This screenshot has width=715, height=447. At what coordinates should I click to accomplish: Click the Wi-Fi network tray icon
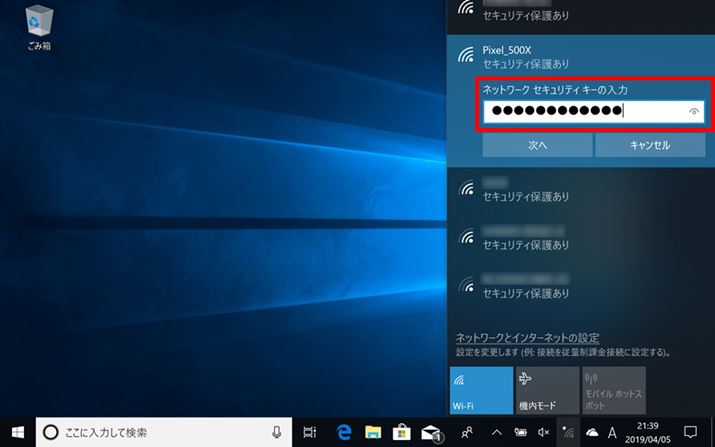coord(568,432)
